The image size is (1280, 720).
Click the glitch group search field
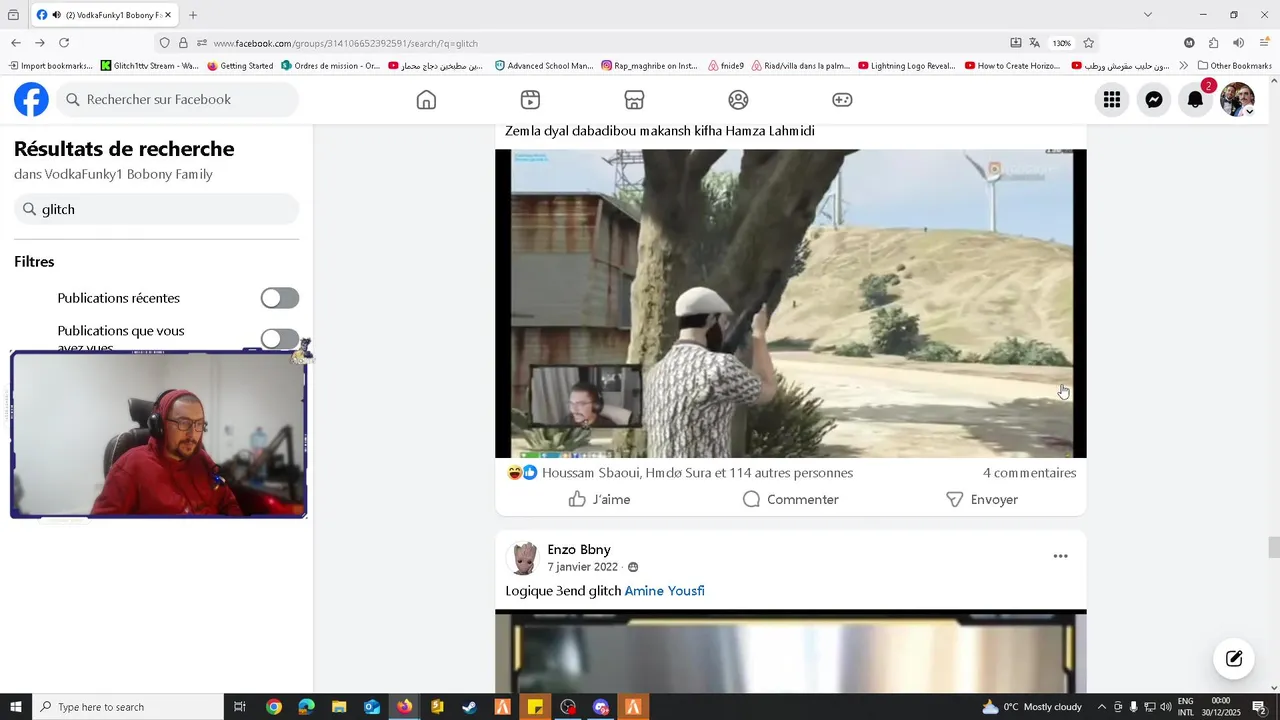[x=156, y=209]
